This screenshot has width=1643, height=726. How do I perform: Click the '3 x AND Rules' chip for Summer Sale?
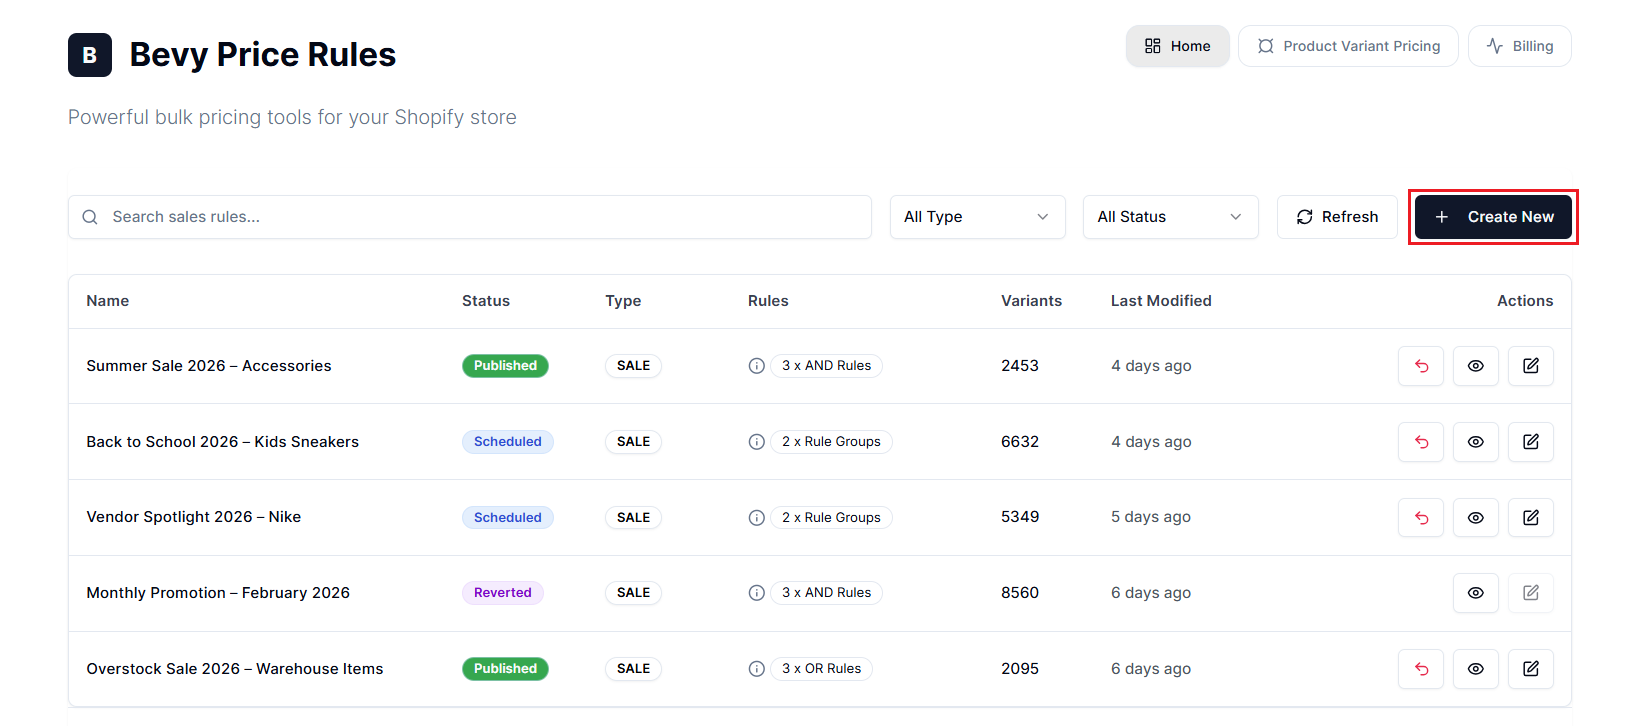[826, 366]
